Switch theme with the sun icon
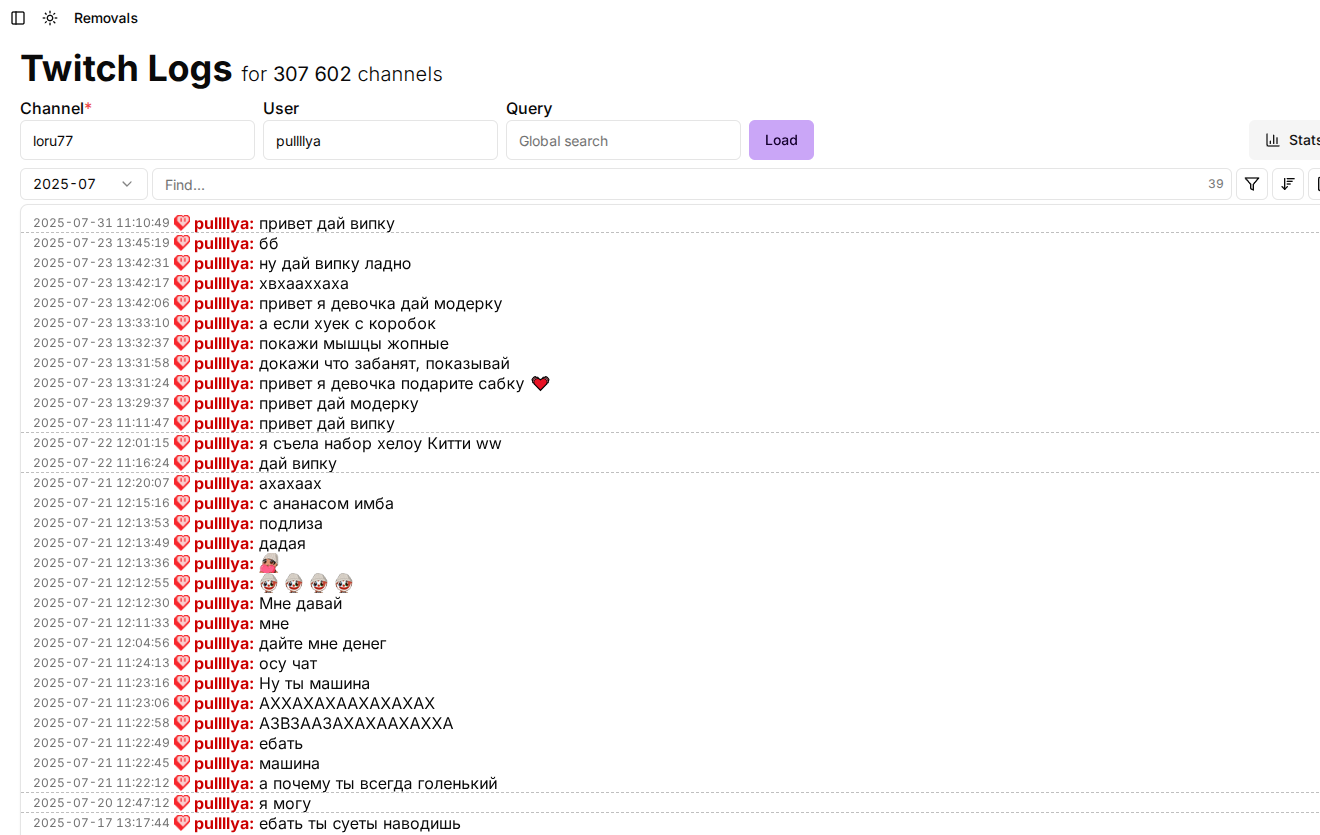 (50, 18)
